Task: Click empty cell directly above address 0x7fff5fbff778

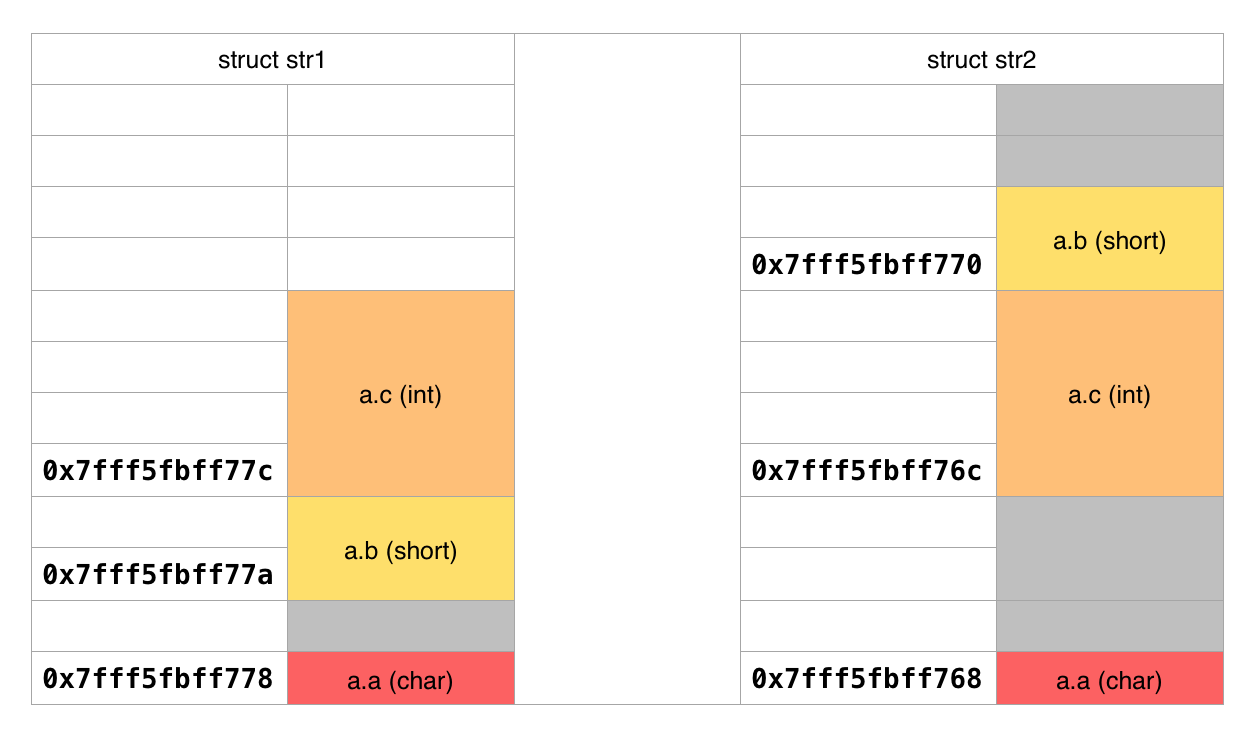Action: coord(159,626)
